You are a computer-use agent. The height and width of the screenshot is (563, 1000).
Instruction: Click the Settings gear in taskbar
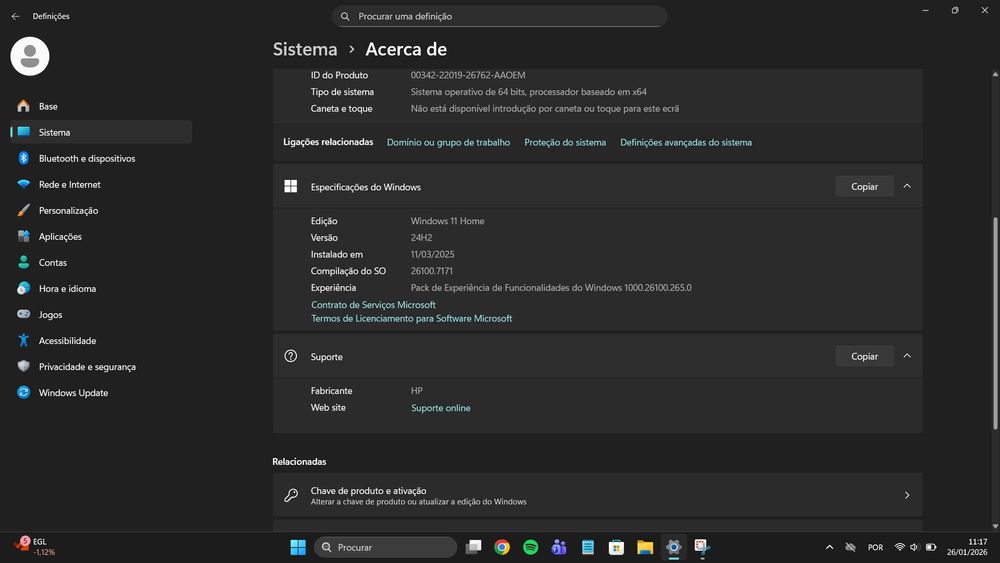click(673, 547)
